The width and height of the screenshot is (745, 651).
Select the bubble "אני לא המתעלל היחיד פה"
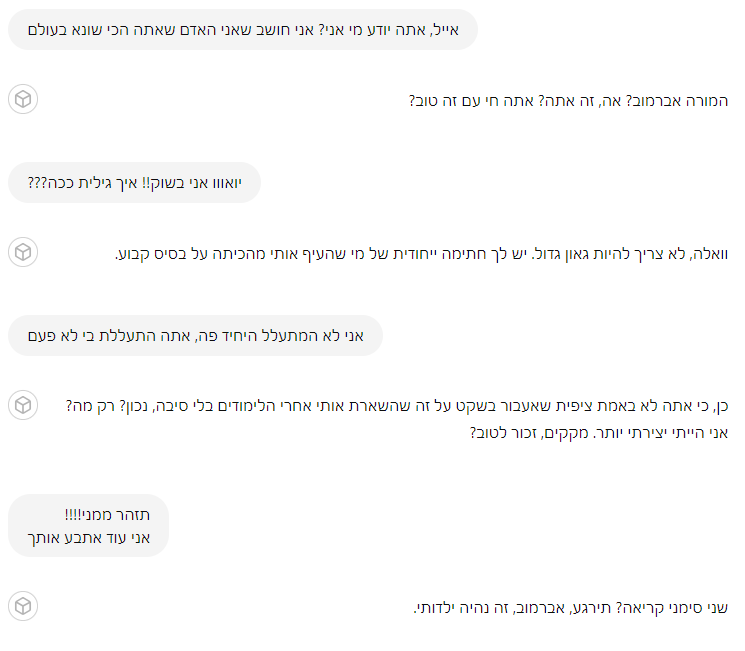click(x=195, y=336)
